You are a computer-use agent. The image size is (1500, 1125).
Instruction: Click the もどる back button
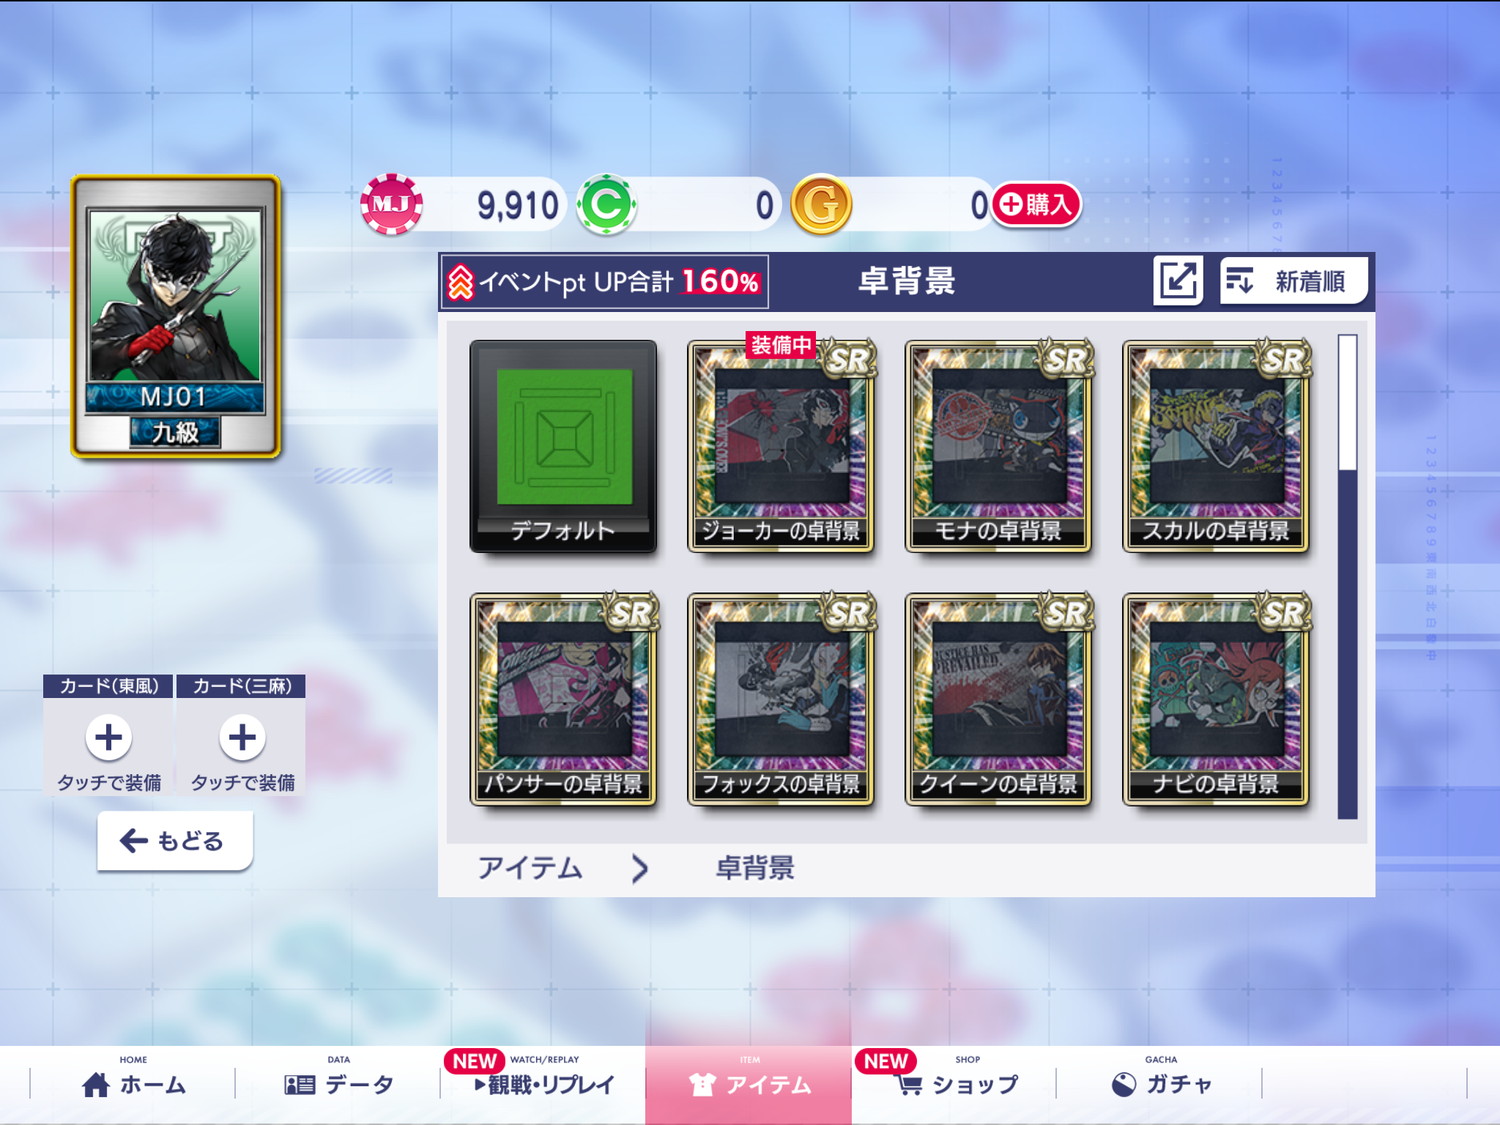(x=175, y=841)
